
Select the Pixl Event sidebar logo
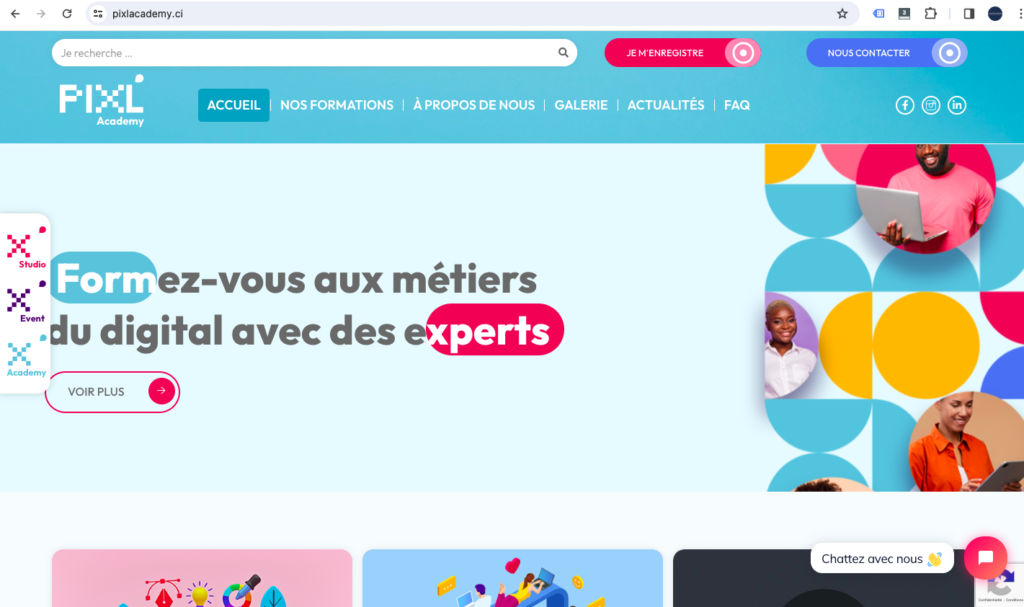26,302
